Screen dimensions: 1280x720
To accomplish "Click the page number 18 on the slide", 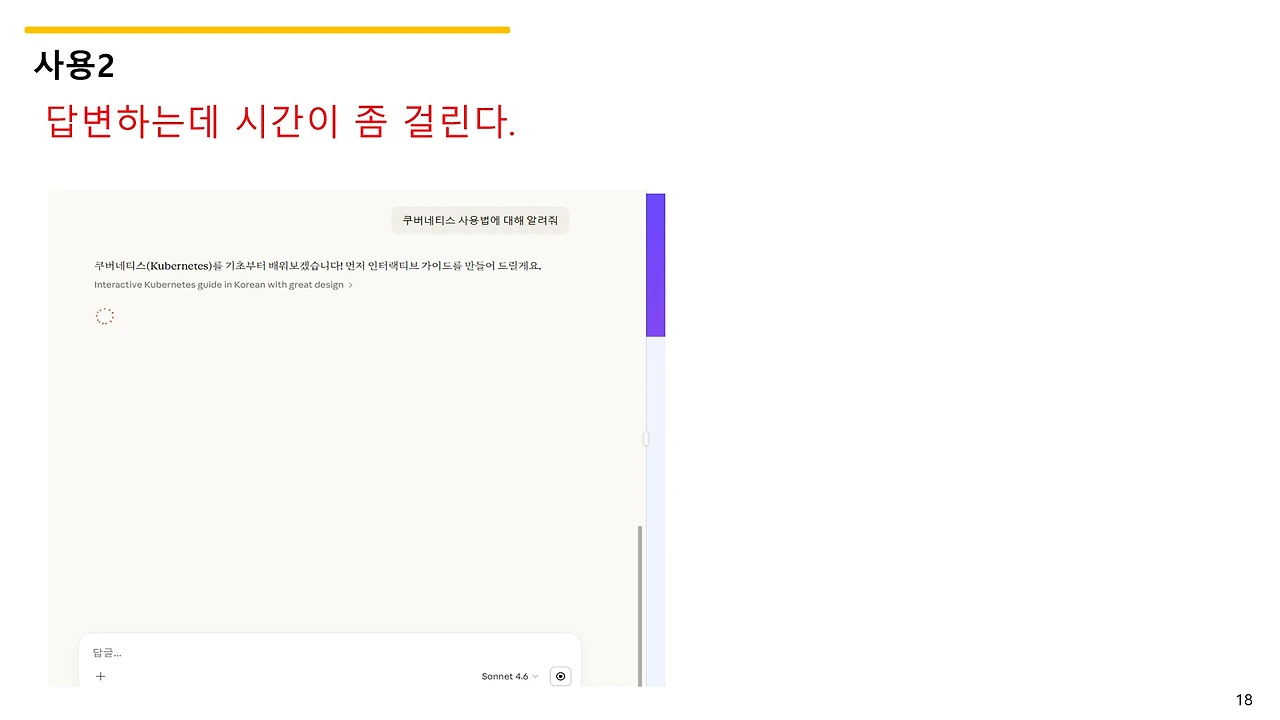I will coord(1244,699).
